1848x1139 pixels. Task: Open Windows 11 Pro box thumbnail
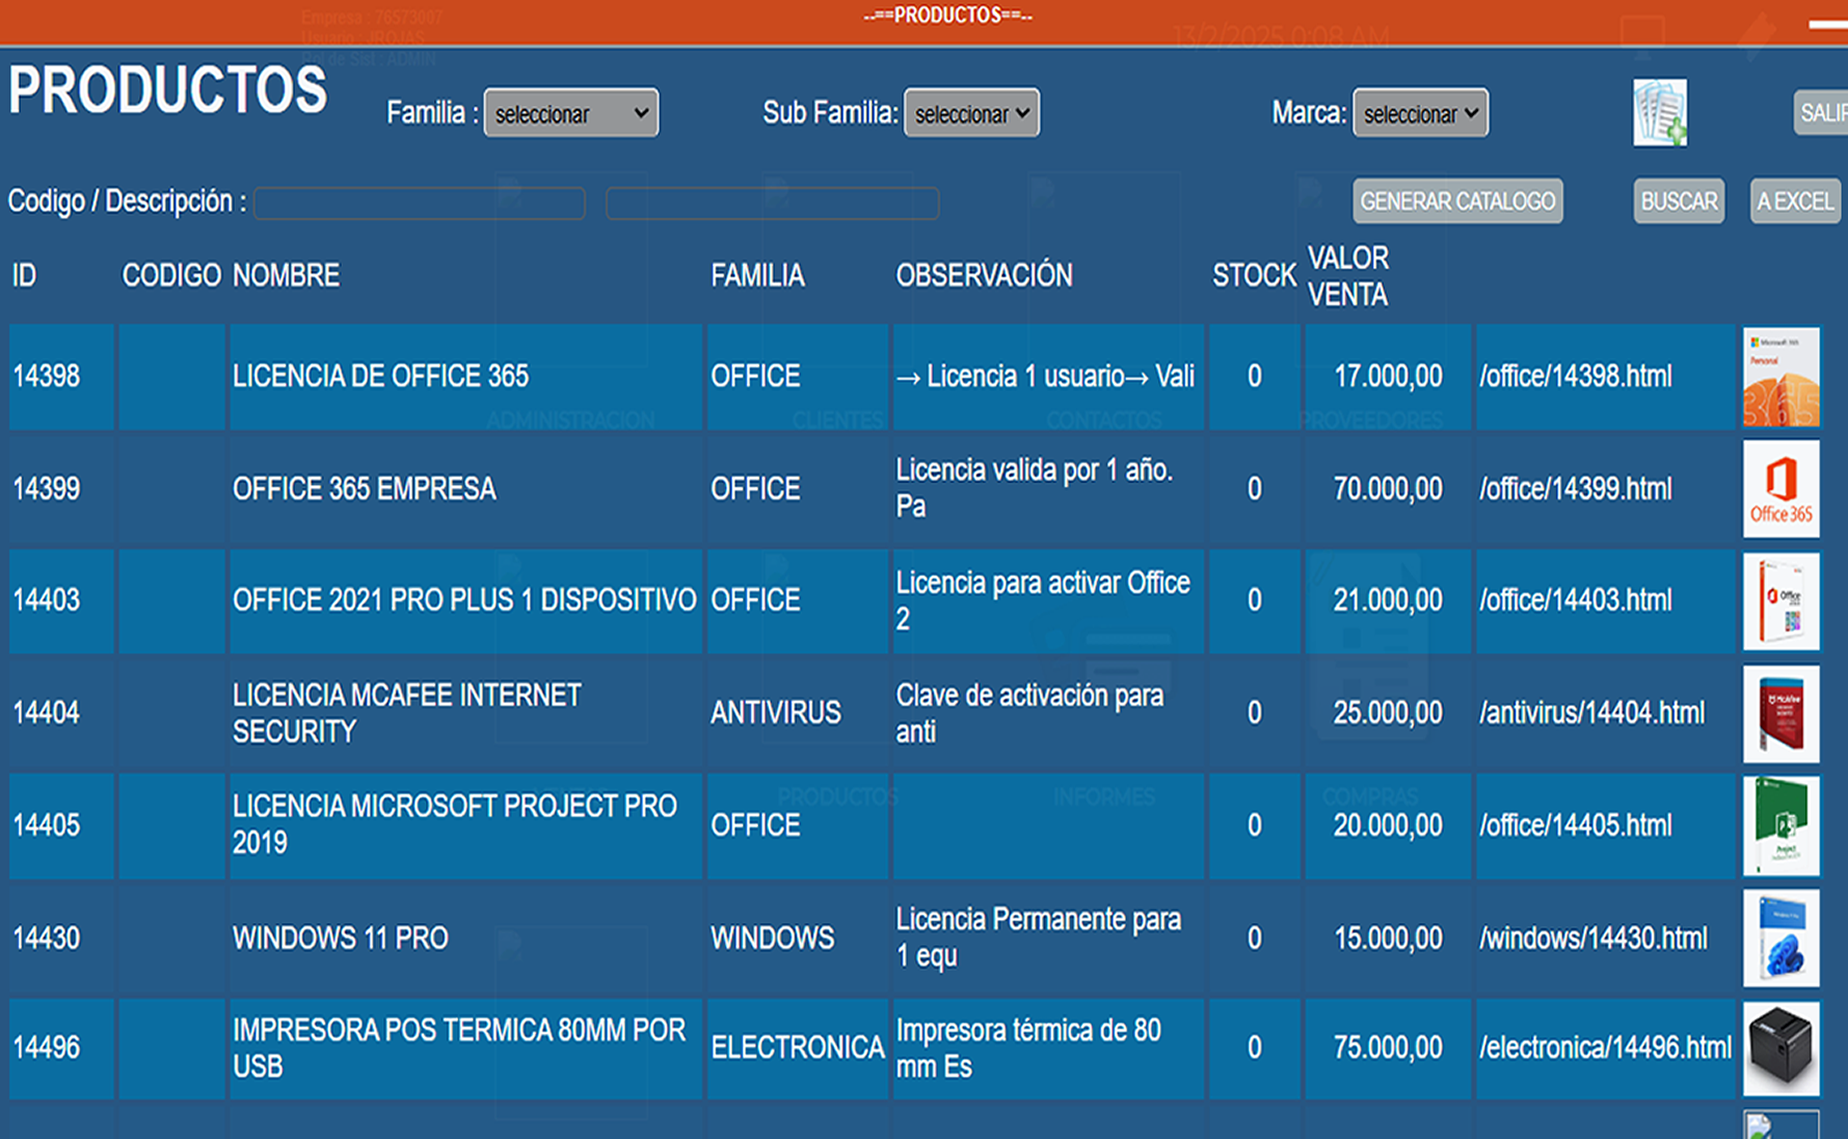coord(1781,938)
